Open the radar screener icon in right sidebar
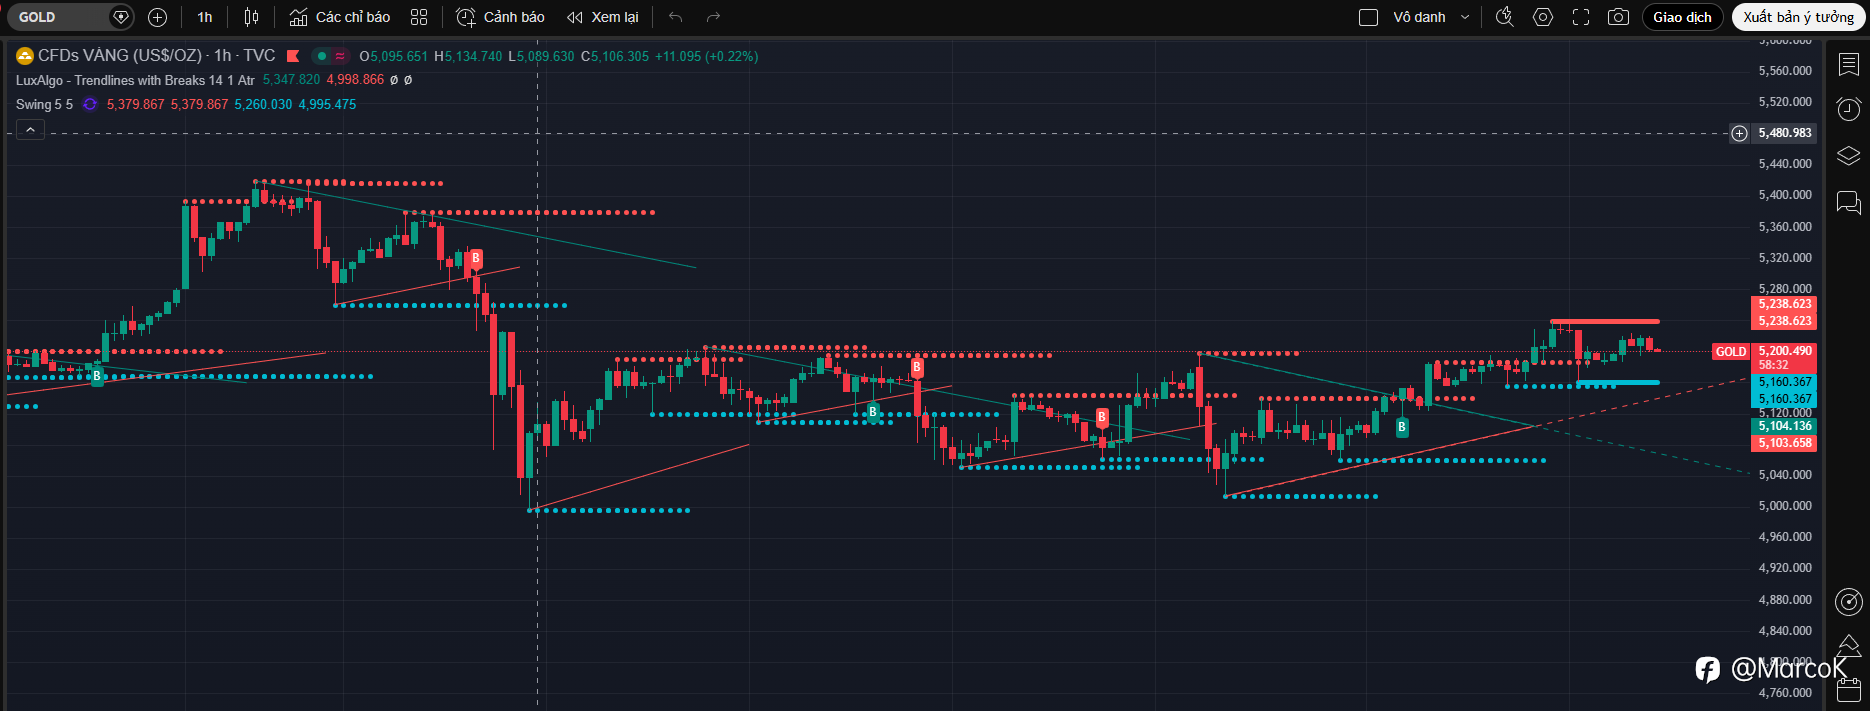 coord(1849,601)
